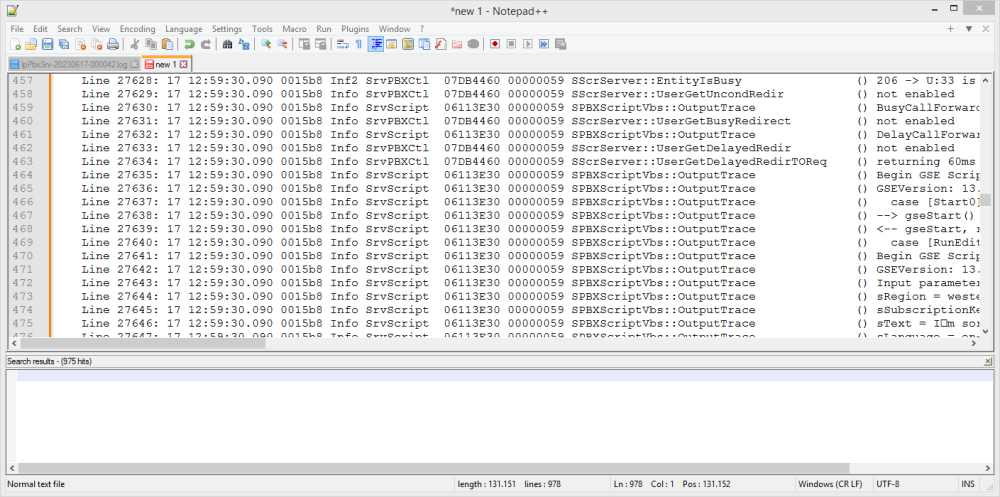The image size is (1000, 497).
Task: Open the View menu
Action: pos(101,29)
